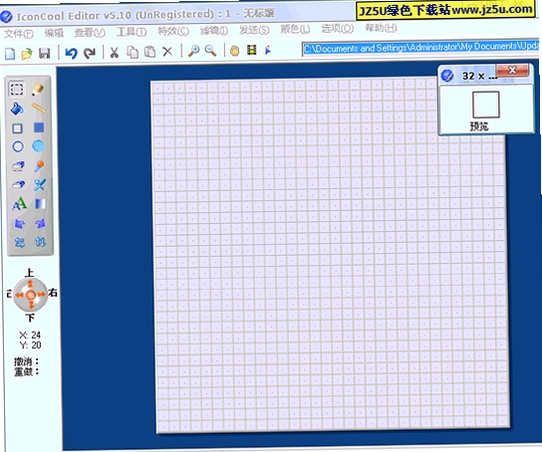Open the 颜色(L) menu
Viewport: 542px width, 452px height.
[x=295, y=29]
